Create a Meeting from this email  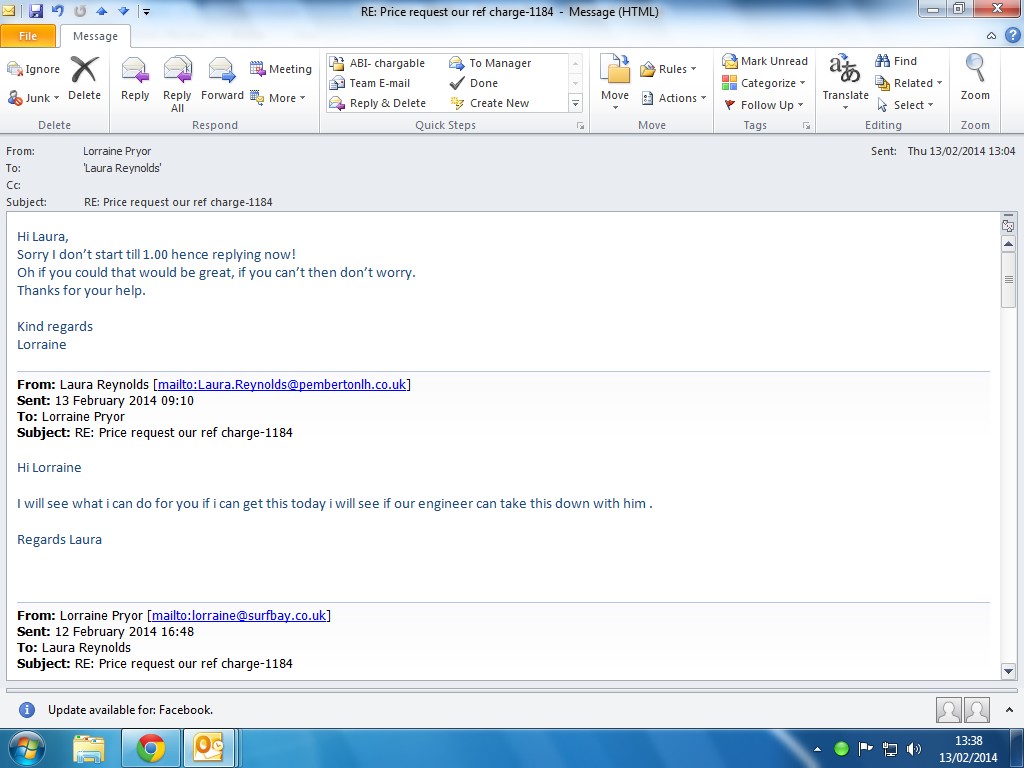point(281,69)
